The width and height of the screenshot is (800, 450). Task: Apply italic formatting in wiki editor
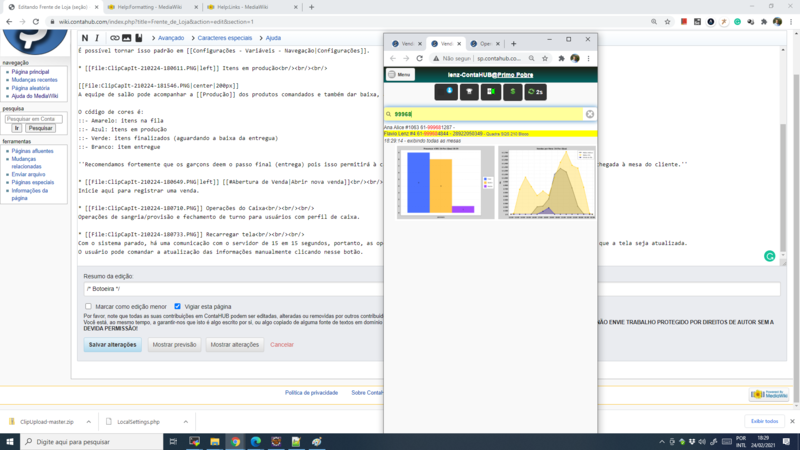click(x=97, y=38)
